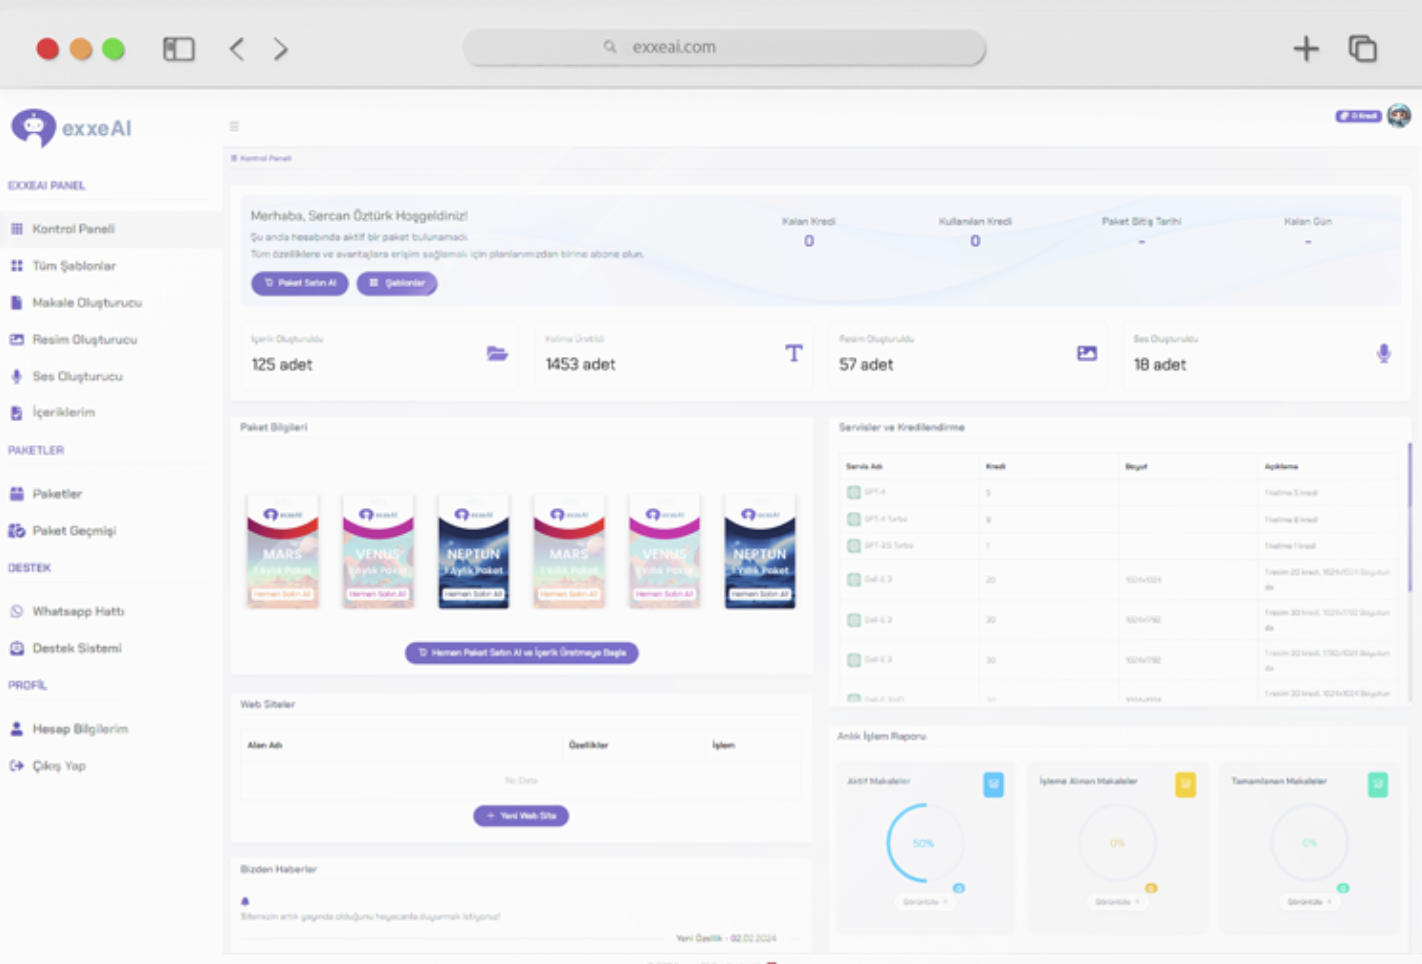Image resolution: width=1422 pixels, height=964 pixels.
Task: Click the blue icon in Aktif Makaleler card
Action: pos(993,785)
